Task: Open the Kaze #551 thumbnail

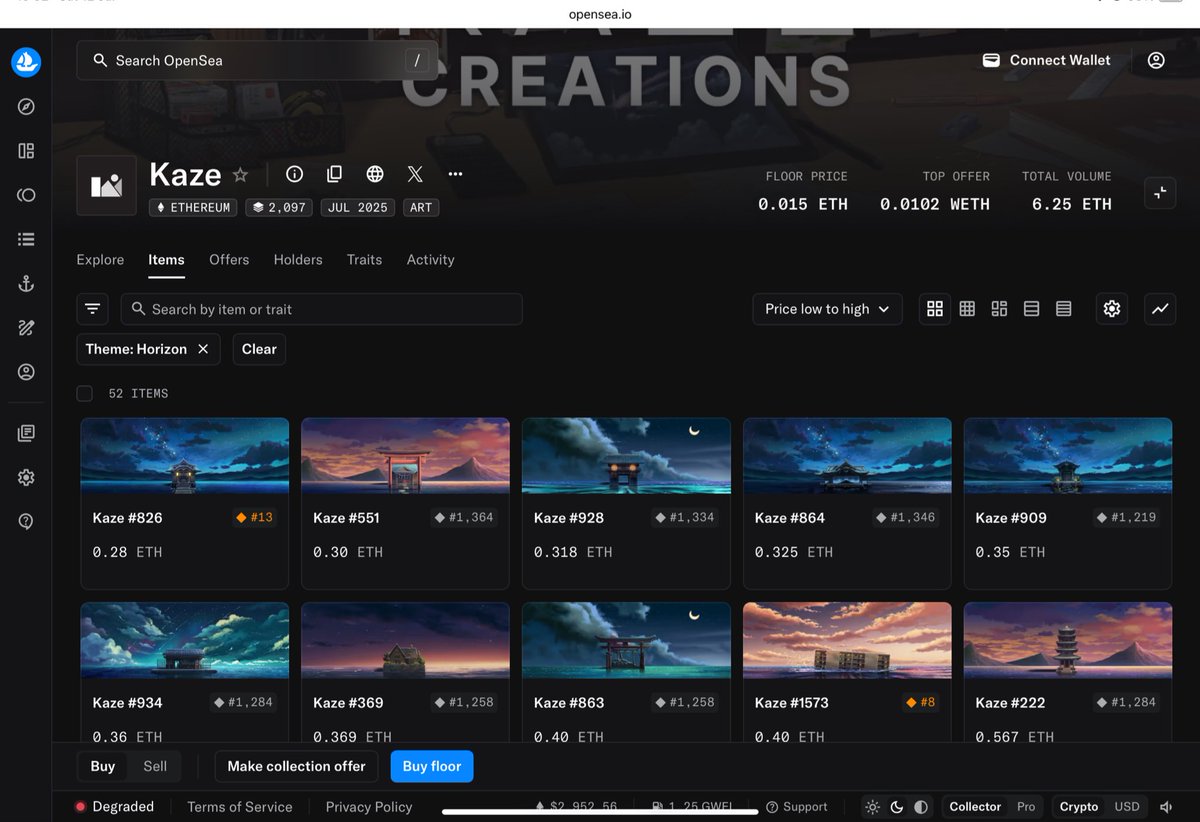Action: (406, 456)
